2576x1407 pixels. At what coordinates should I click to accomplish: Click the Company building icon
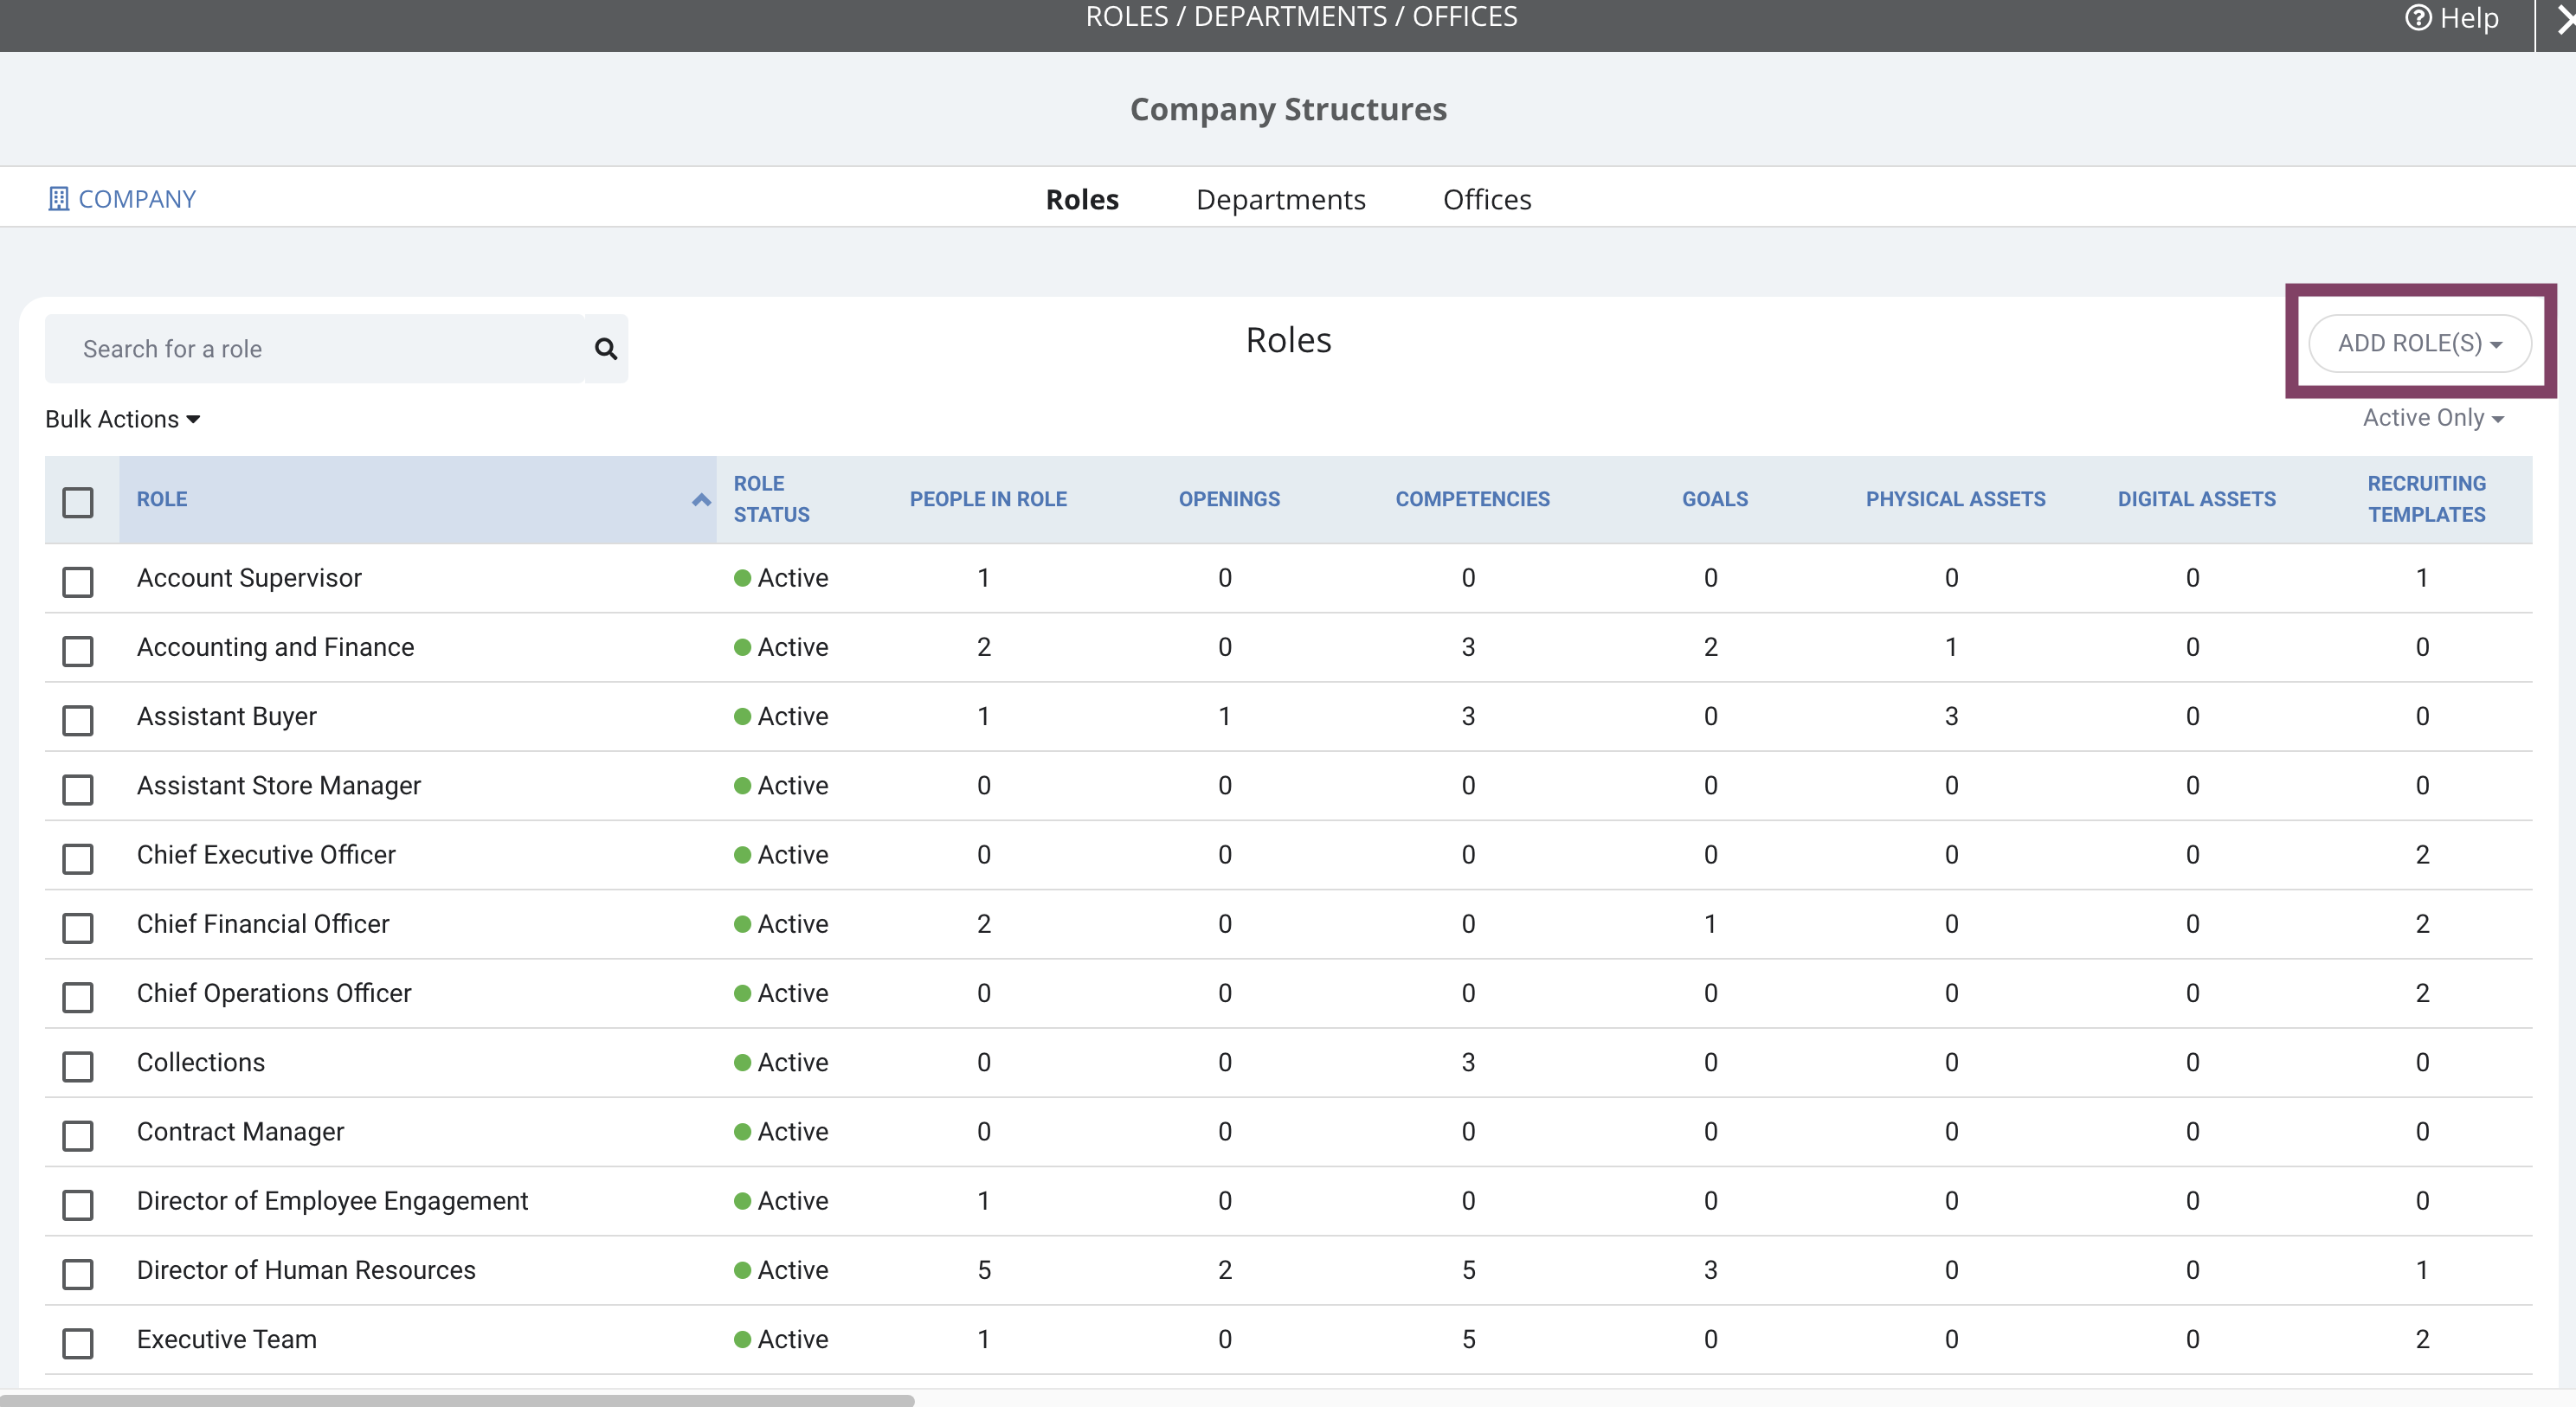58,199
